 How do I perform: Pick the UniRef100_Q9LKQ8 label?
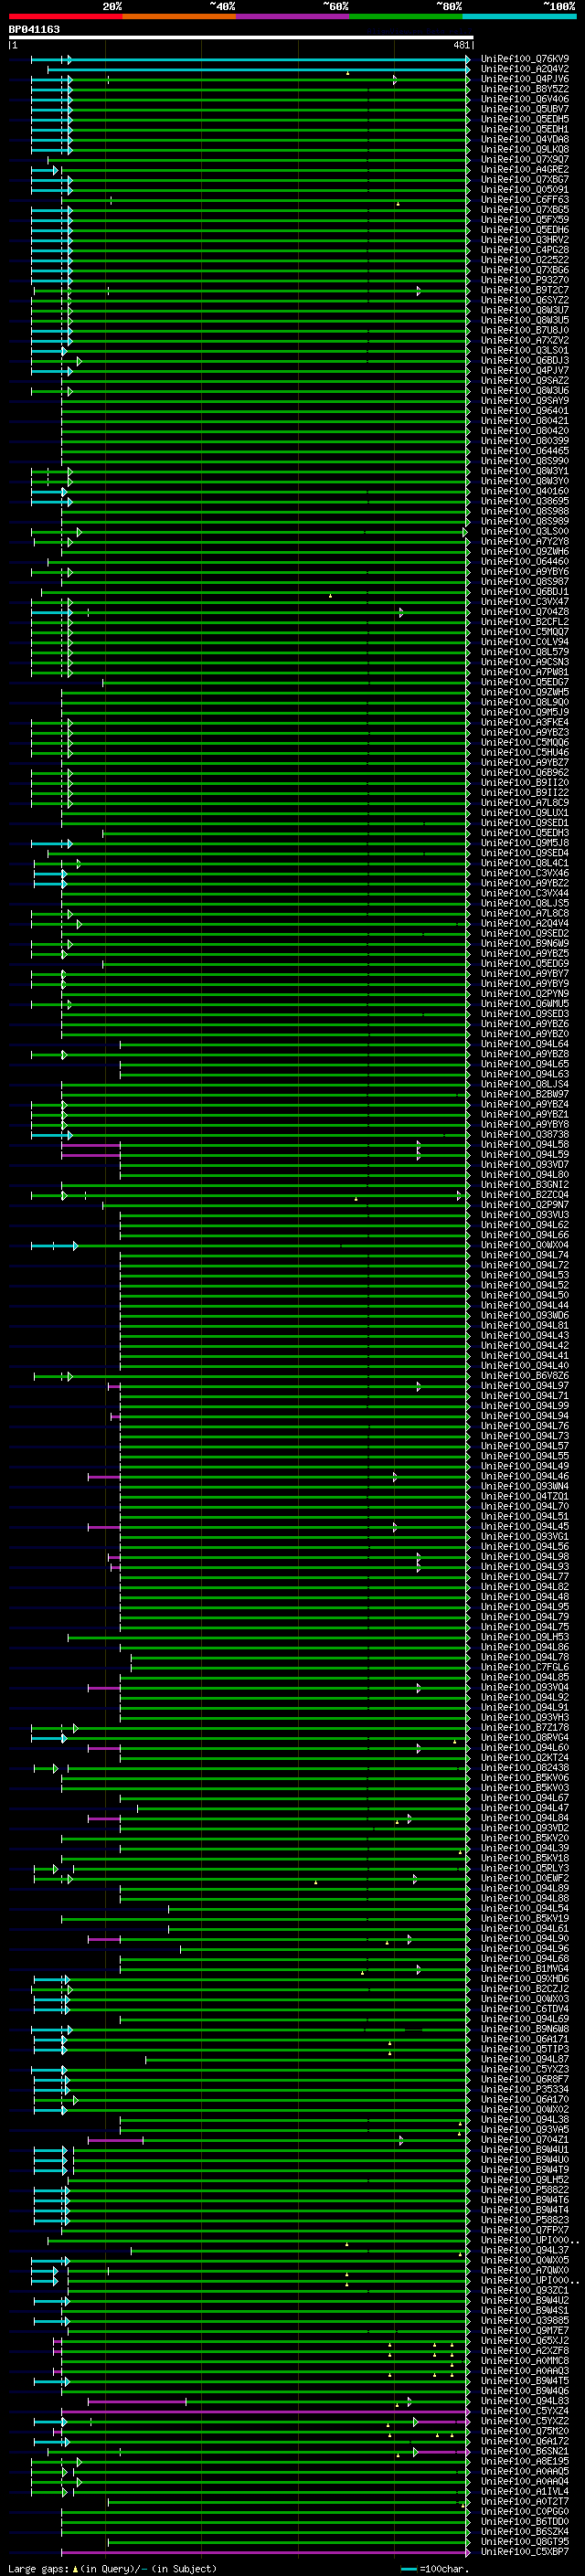click(x=525, y=149)
